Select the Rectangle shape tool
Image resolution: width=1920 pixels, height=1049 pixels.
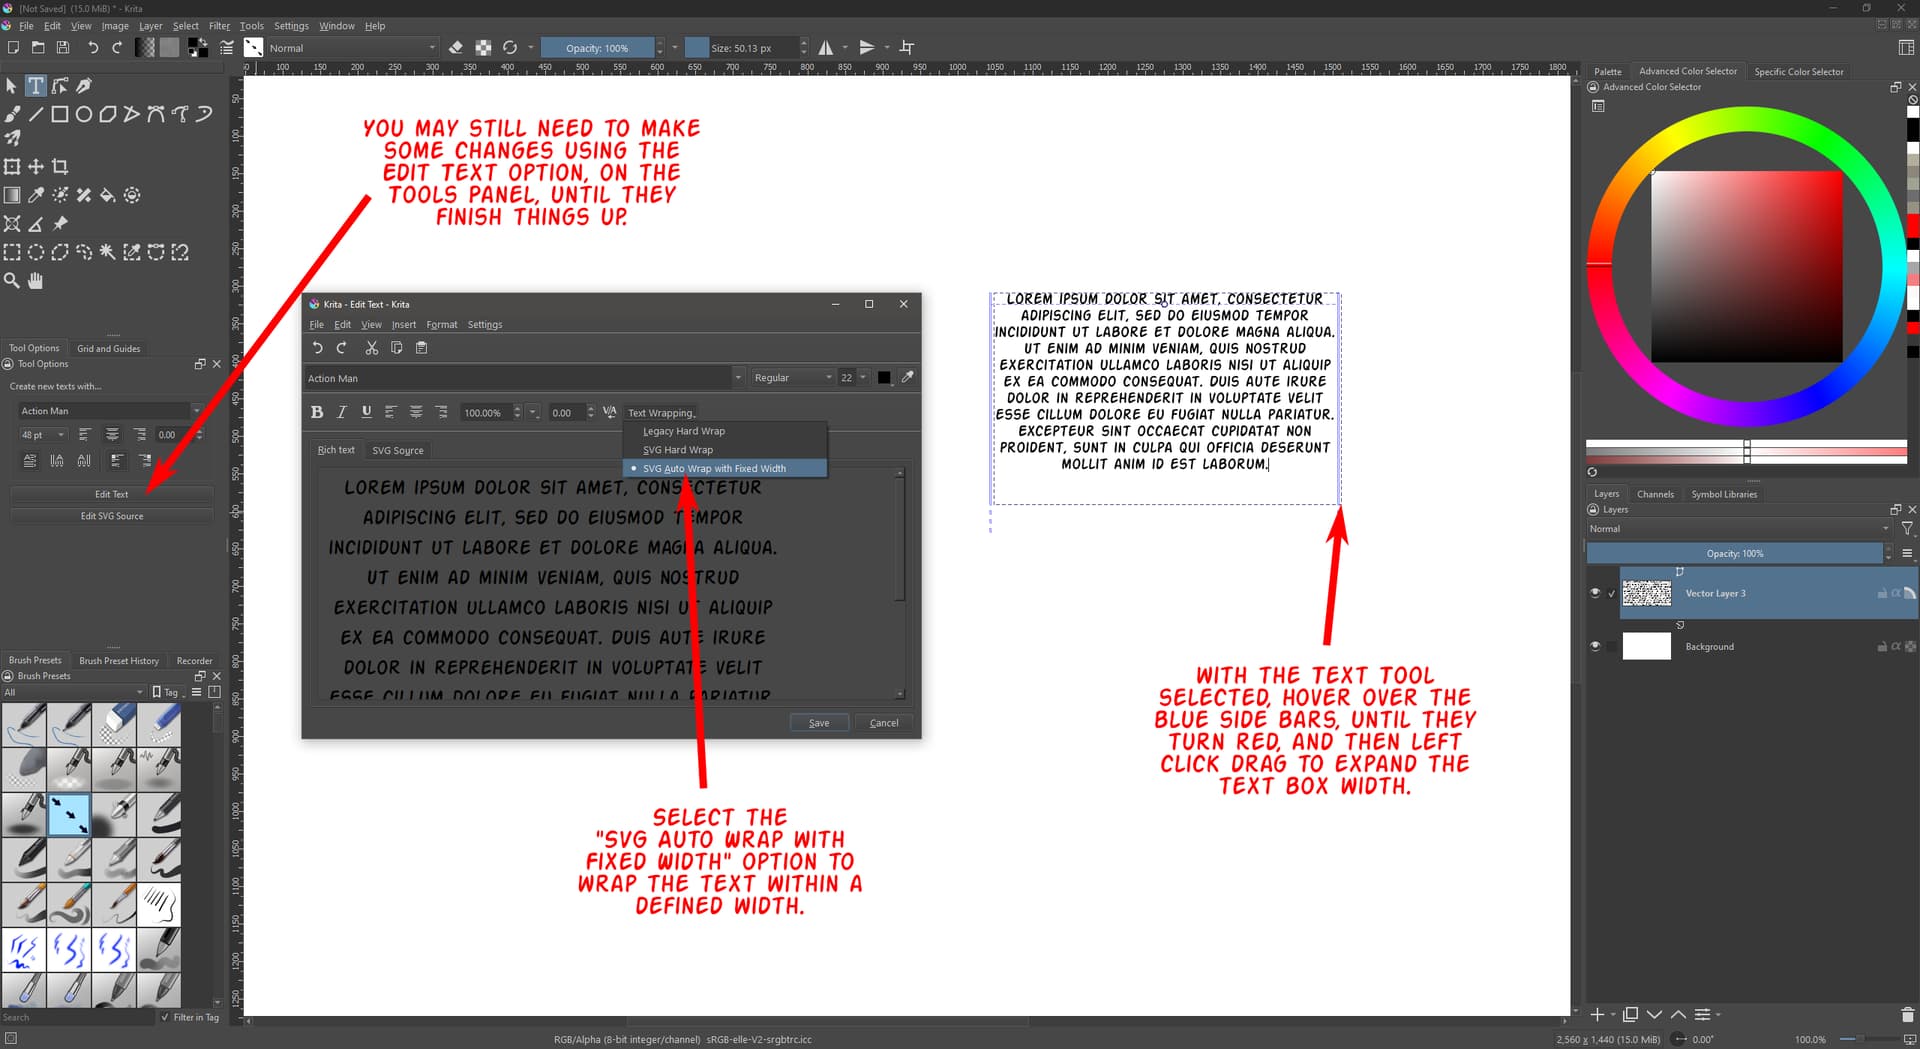click(60, 114)
